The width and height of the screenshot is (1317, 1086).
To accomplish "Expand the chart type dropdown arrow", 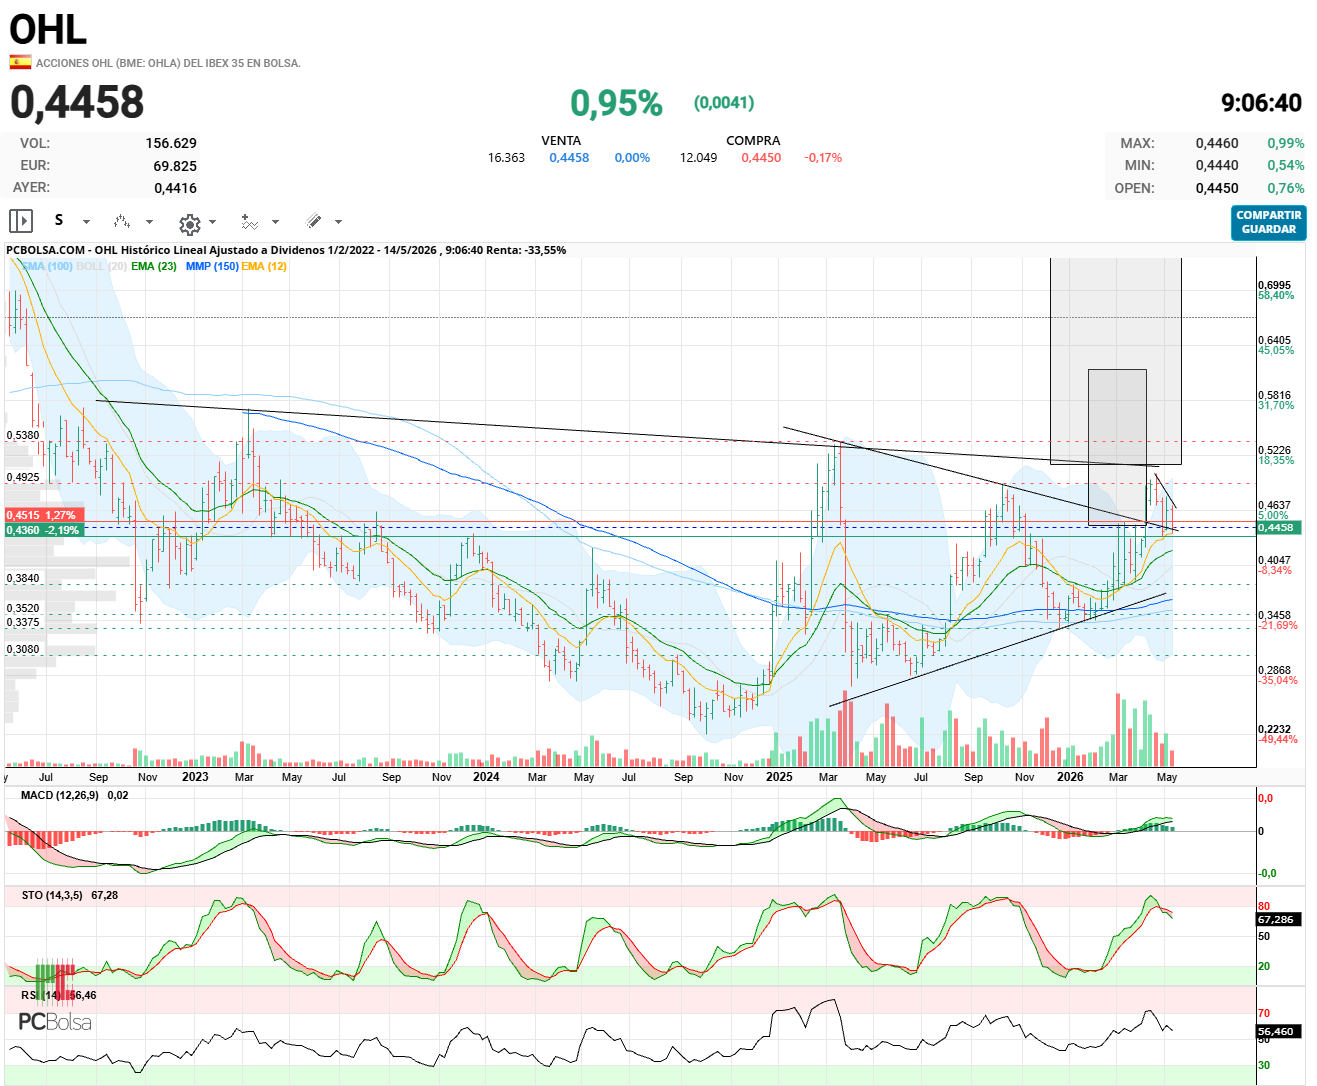I will click(149, 222).
